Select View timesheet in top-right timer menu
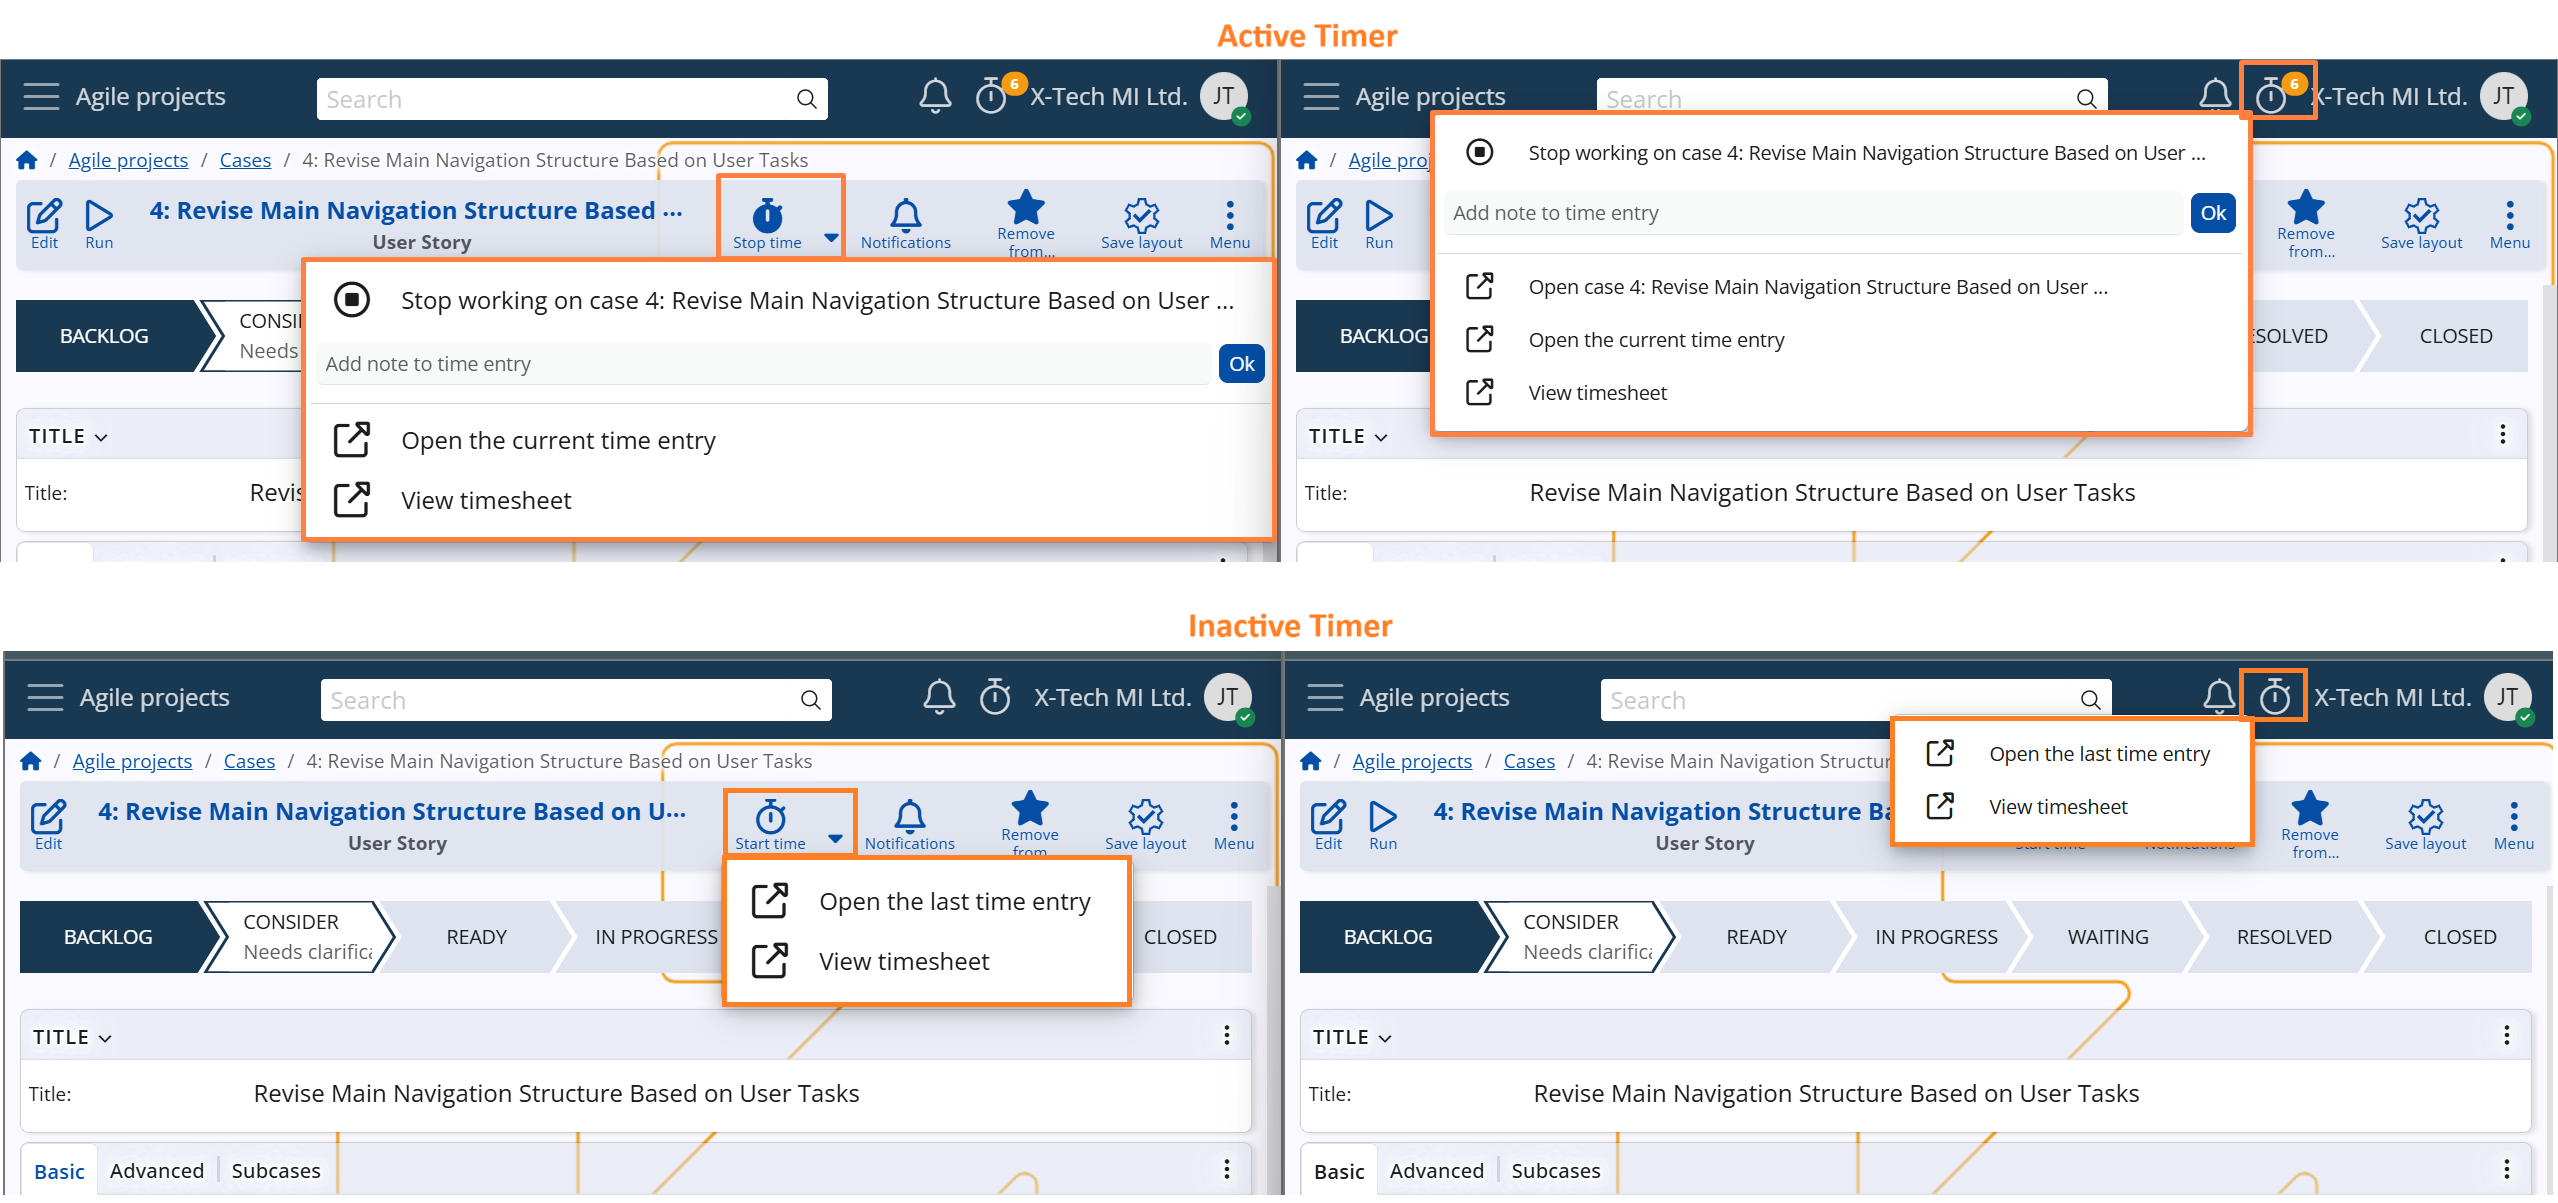 pos(1596,393)
